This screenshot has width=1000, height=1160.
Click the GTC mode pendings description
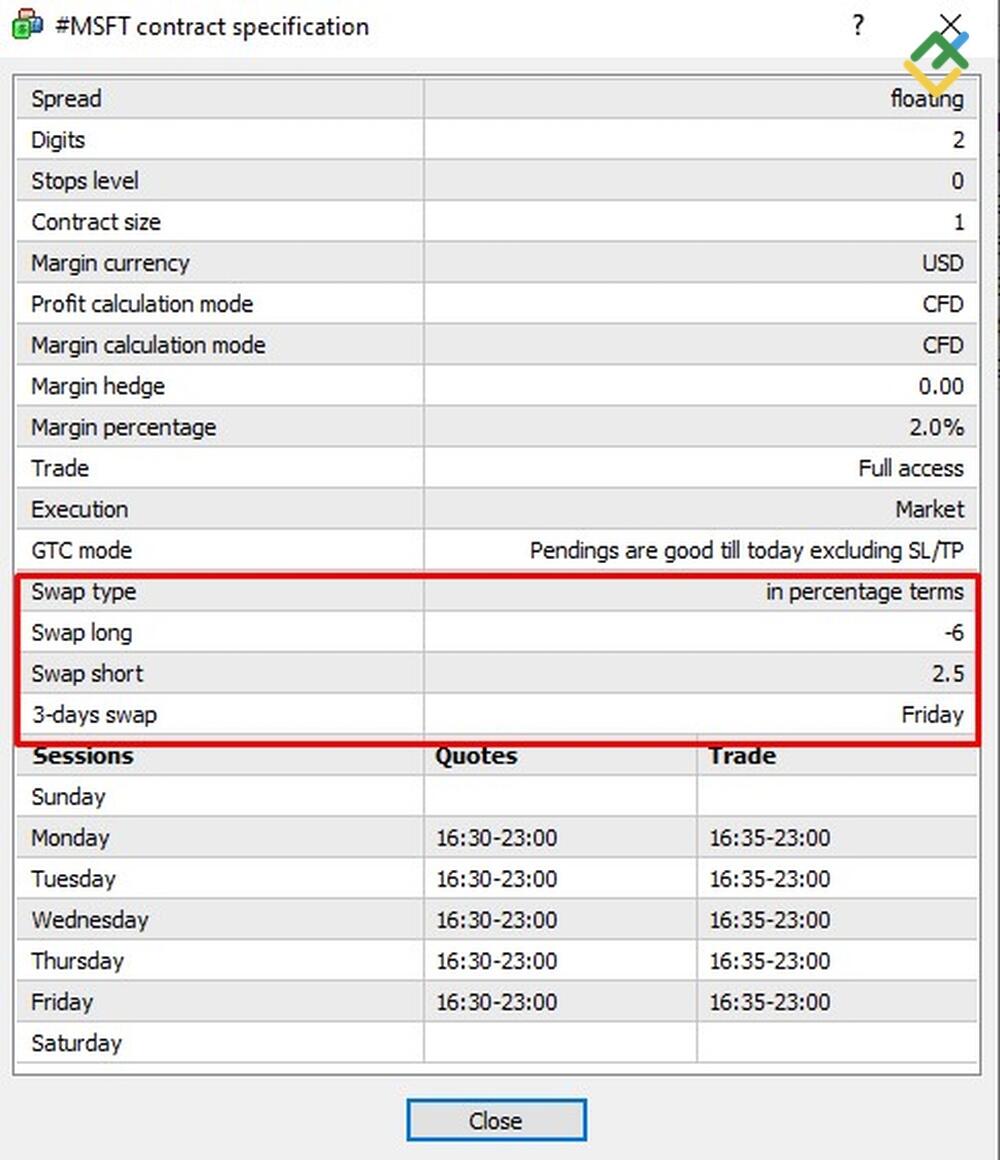[x=746, y=551]
